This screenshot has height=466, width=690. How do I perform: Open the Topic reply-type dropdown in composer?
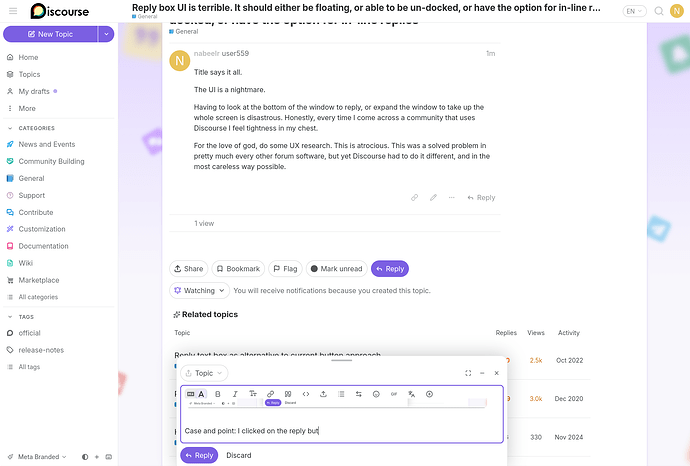point(204,373)
